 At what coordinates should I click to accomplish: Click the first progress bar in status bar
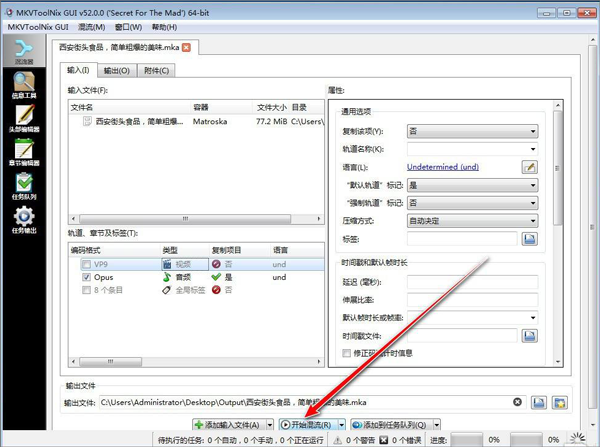coord(466,440)
